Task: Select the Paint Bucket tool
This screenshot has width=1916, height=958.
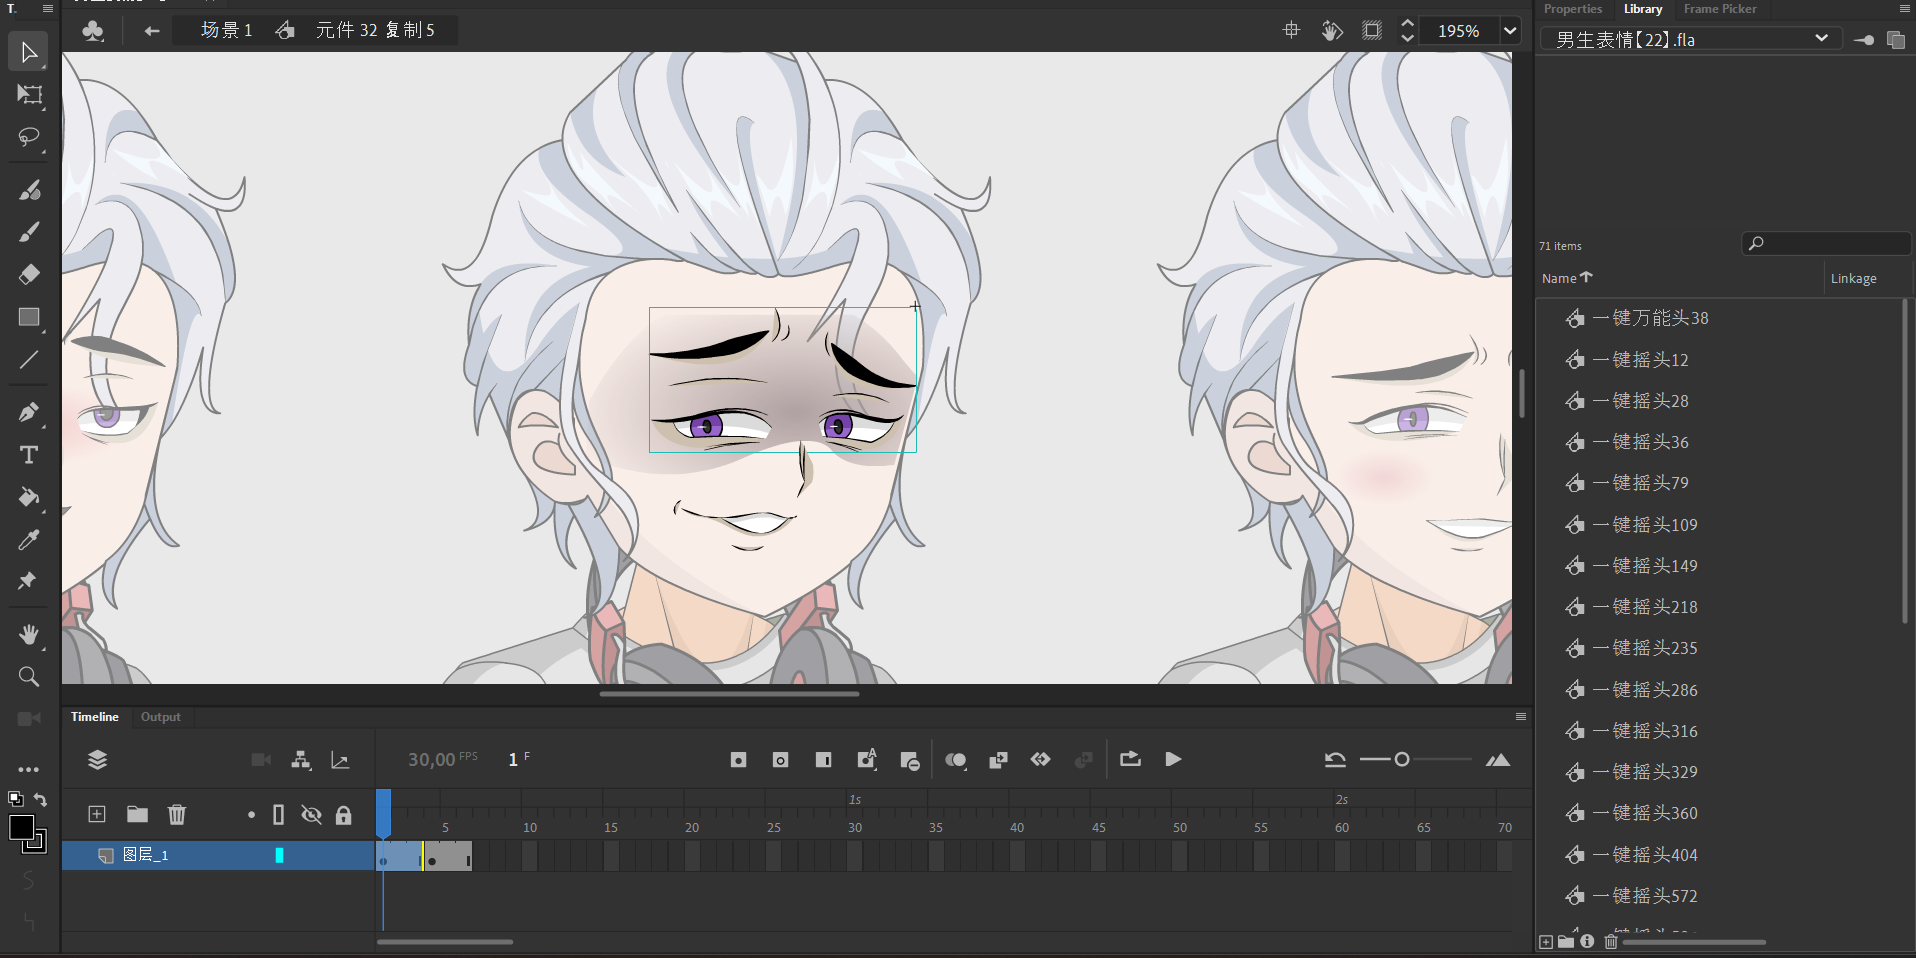Action: coord(29,497)
